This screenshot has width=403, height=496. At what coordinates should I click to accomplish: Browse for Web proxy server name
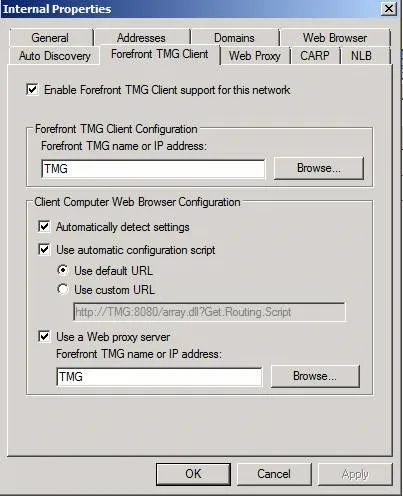(315, 376)
